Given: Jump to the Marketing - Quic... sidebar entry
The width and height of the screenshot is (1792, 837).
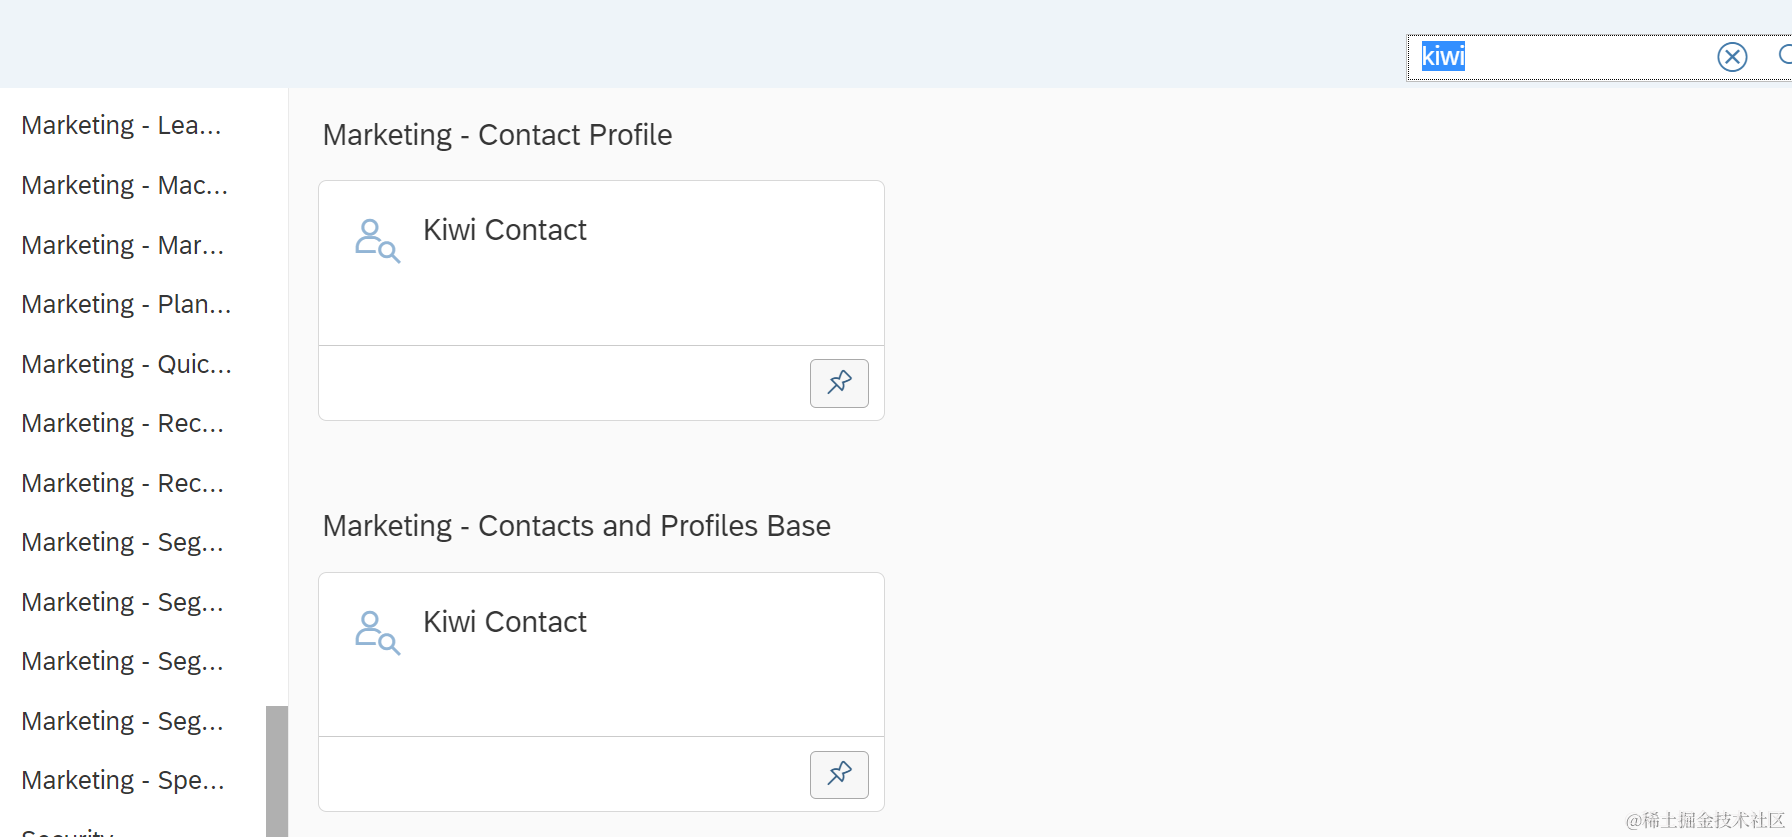Looking at the screenshot, I should click(x=126, y=365).
